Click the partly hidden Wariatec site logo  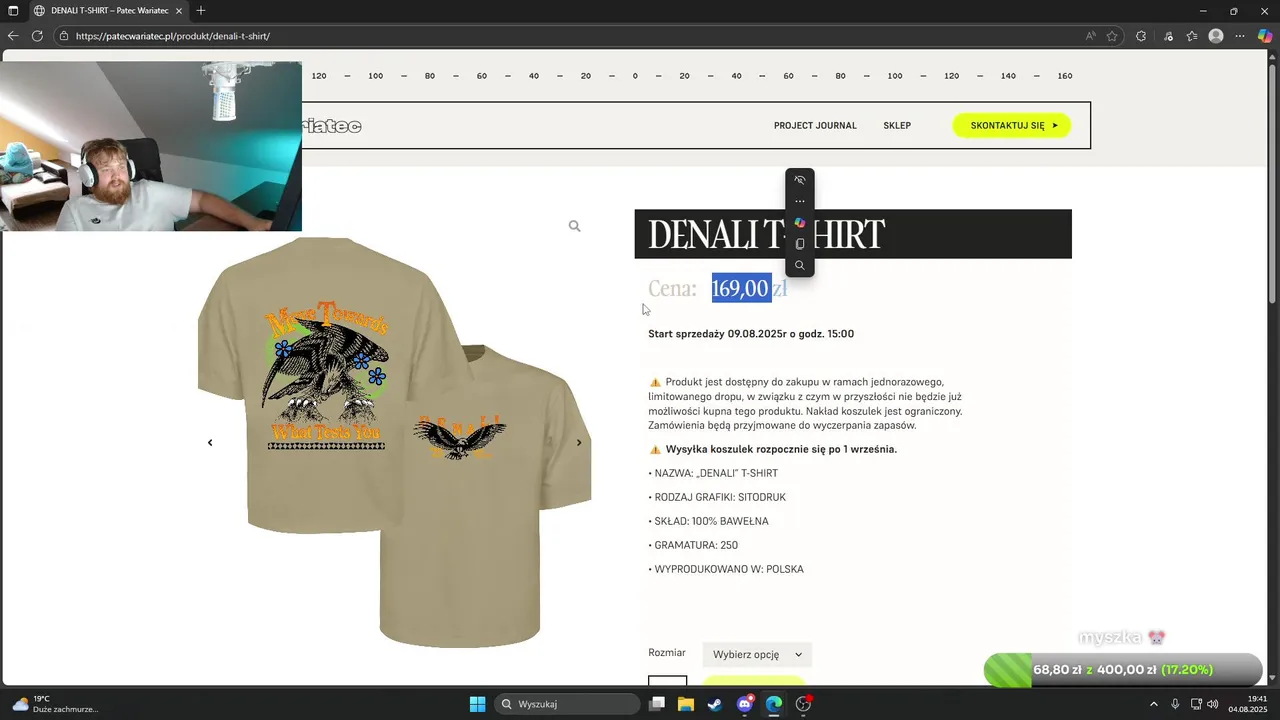(x=331, y=126)
